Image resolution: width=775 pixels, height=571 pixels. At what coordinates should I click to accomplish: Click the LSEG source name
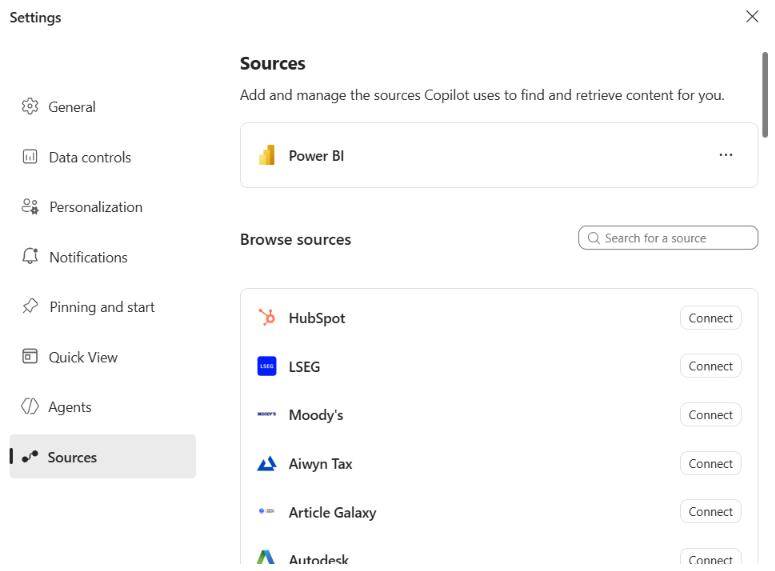[x=304, y=367]
